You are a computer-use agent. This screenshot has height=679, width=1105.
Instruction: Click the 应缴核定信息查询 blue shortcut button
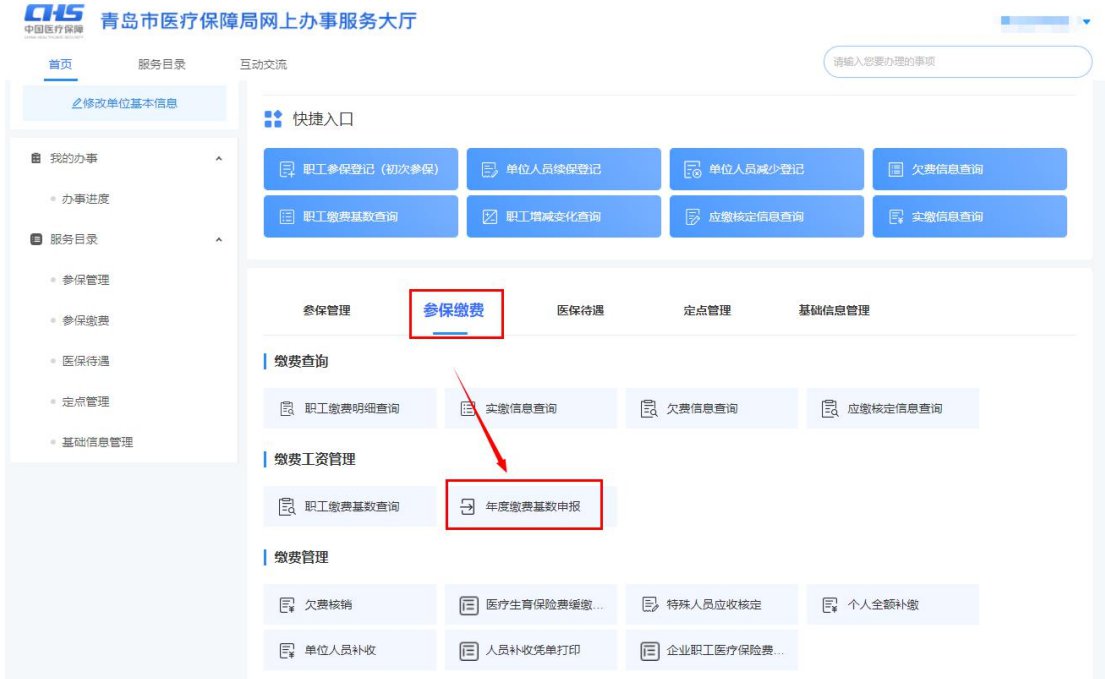[x=767, y=216]
